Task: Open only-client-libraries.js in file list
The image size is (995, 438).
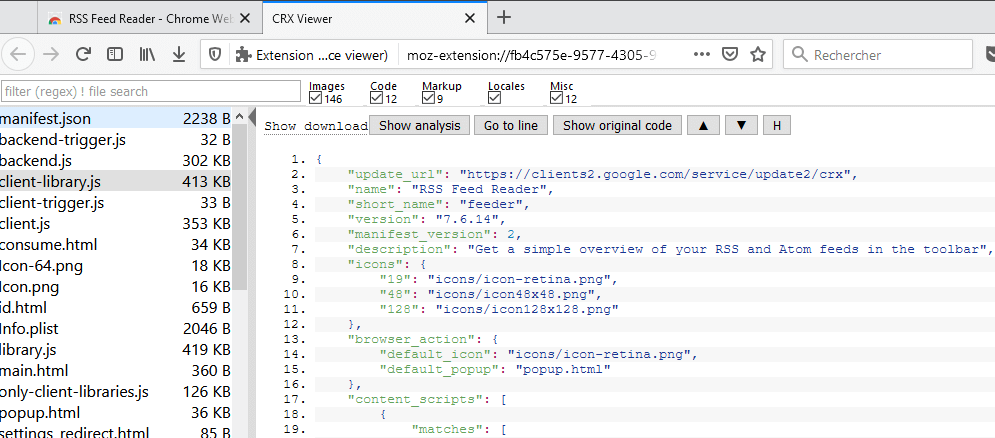Action: tap(115, 392)
